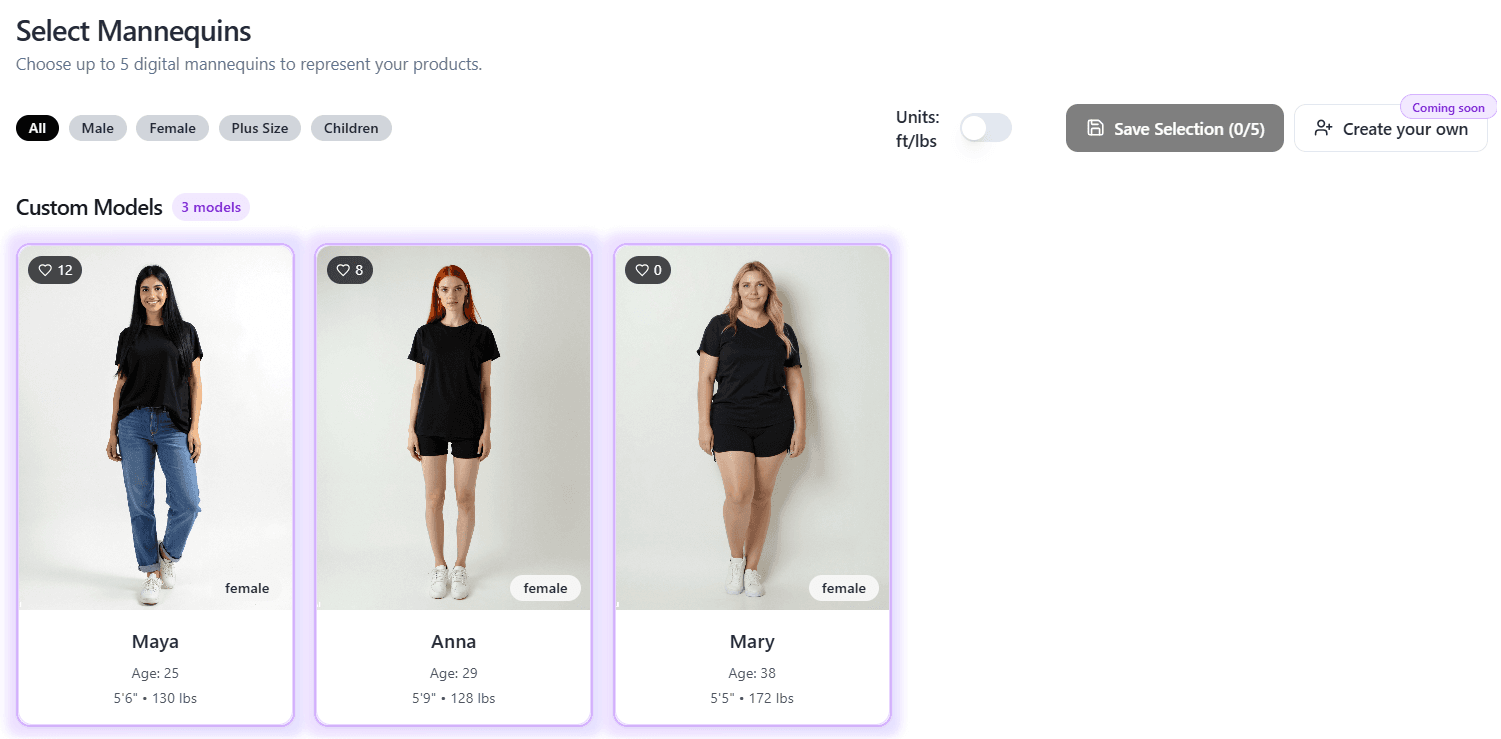The height and width of the screenshot is (739, 1501).
Task: Click the female badge on Anna's card
Action: click(x=545, y=588)
